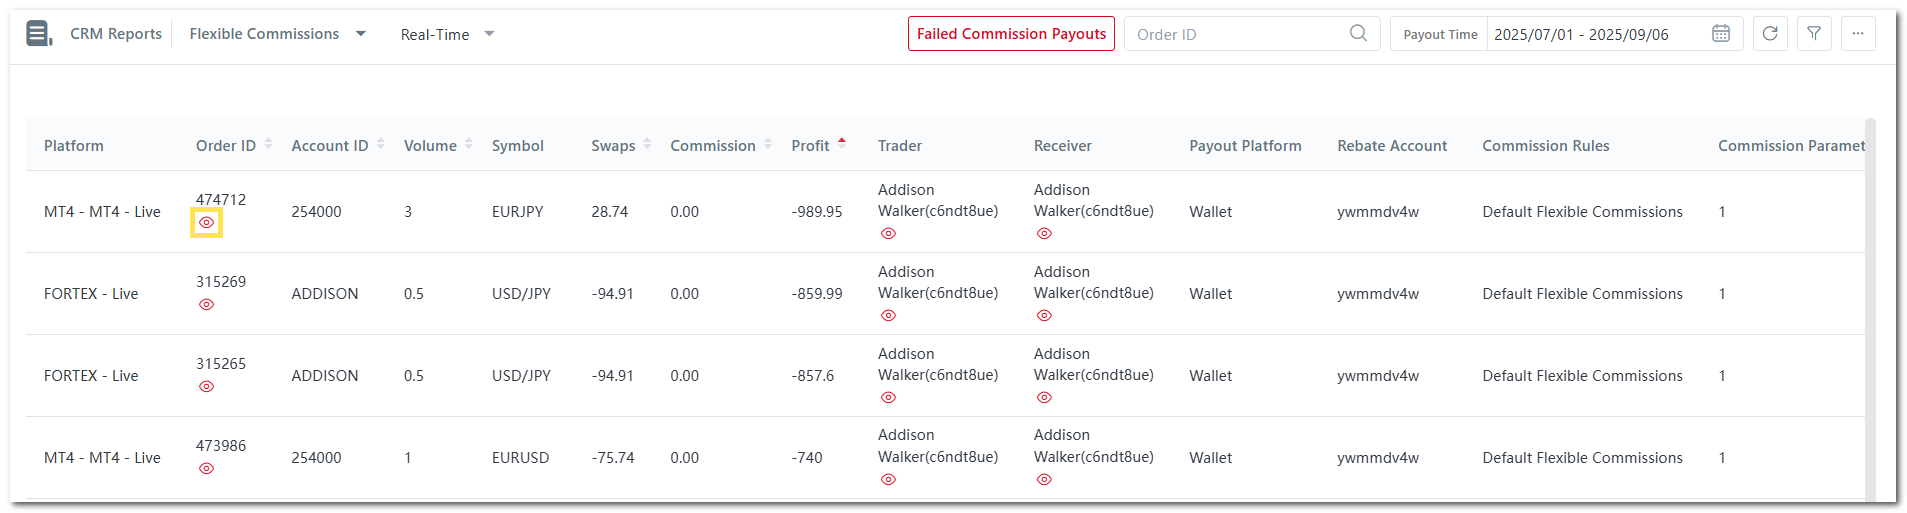Click the search magnifier in Order ID field
Image resolution: width=1907 pixels, height=513 pixels.
pyautogui.click(x=1358, y=33)
